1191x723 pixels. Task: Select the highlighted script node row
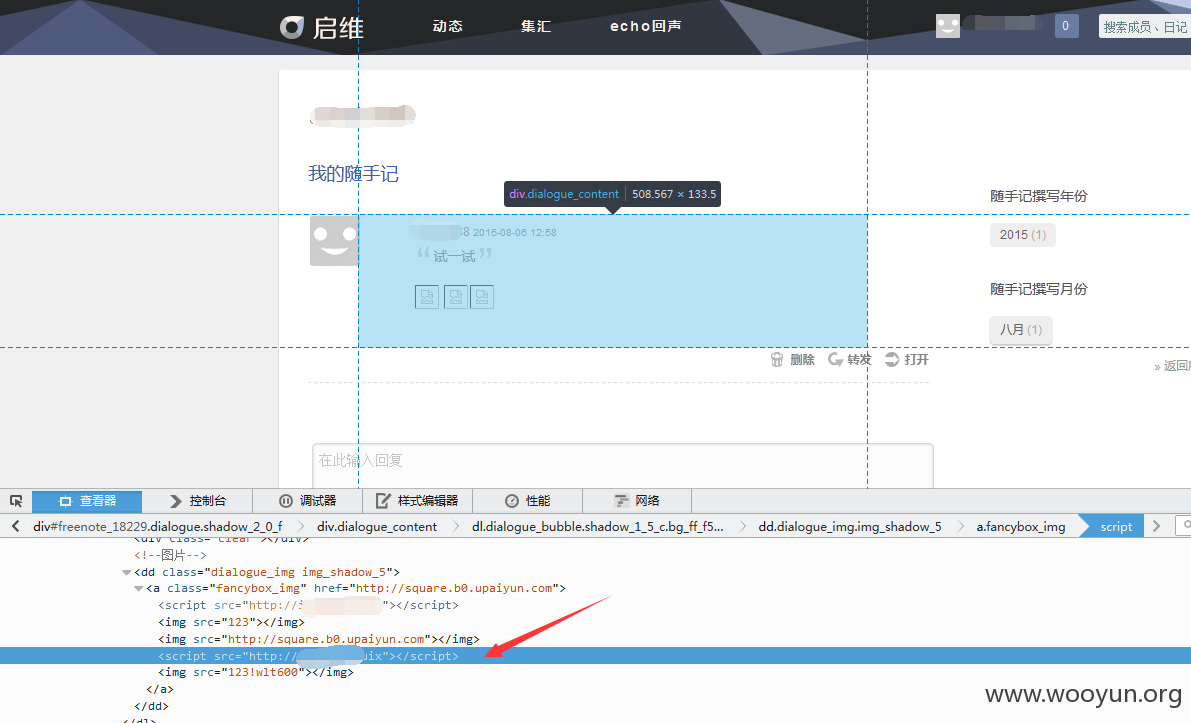click(596, 655)
